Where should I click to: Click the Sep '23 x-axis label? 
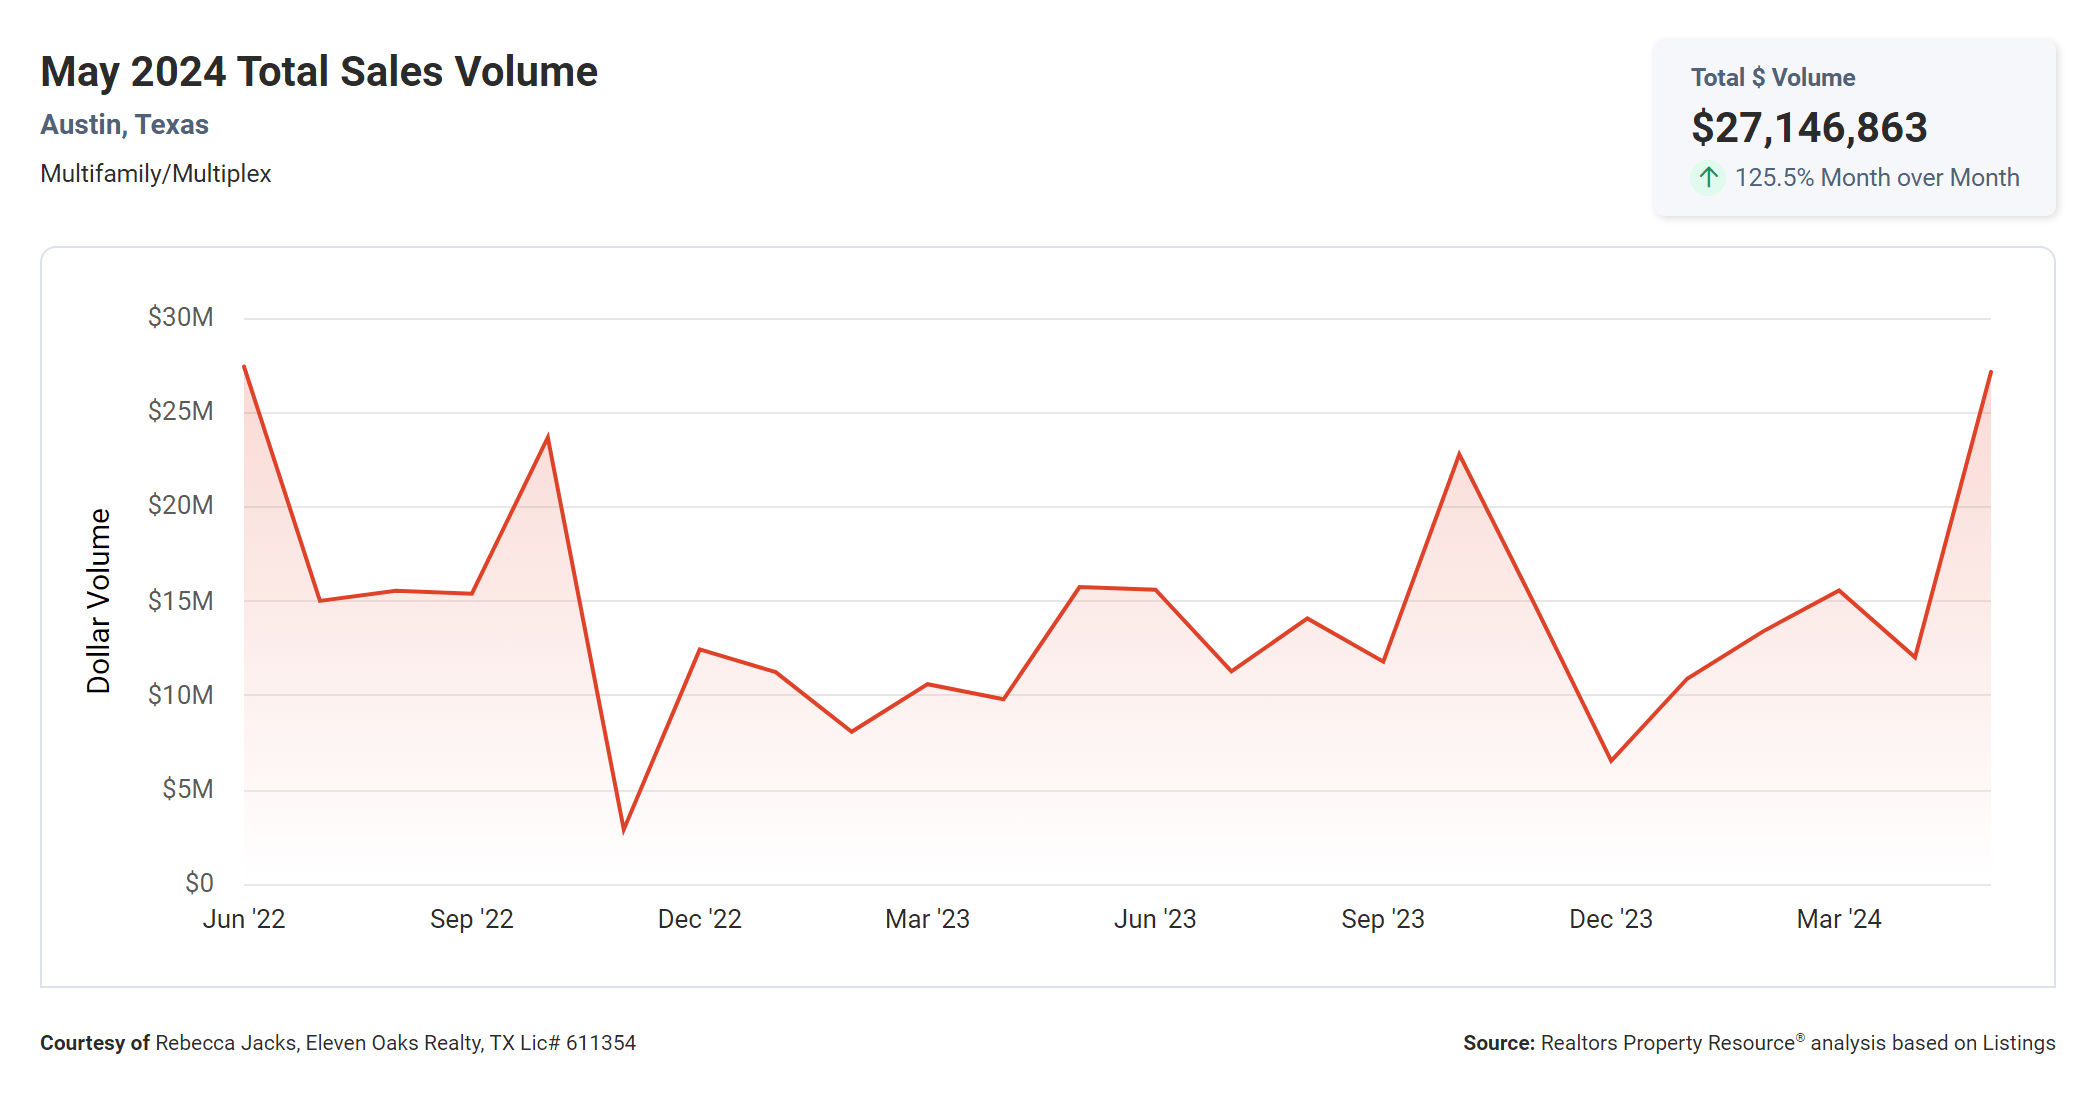coord(1382,919)
